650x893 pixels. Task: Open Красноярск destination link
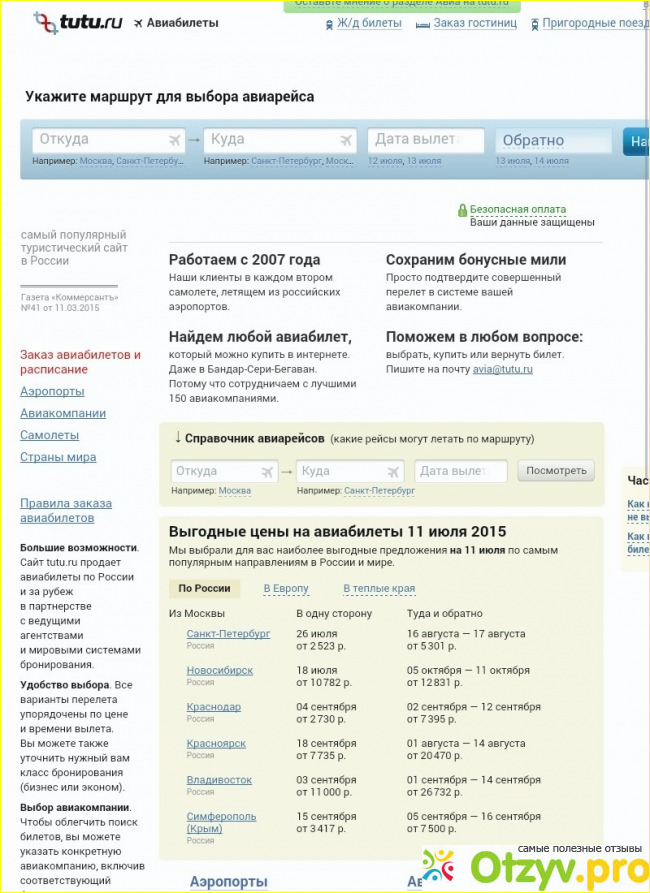point(216,743)
